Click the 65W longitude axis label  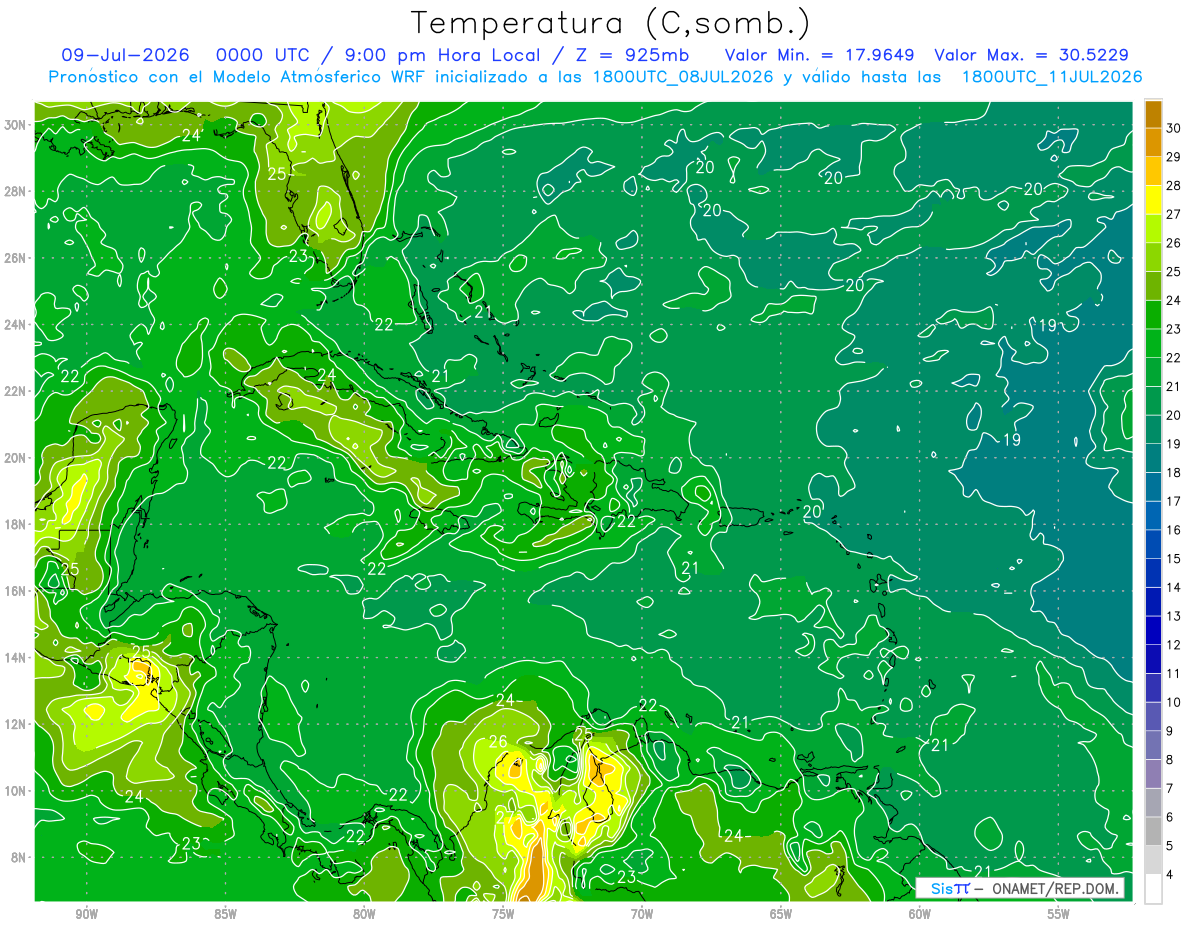pos(781,913)
